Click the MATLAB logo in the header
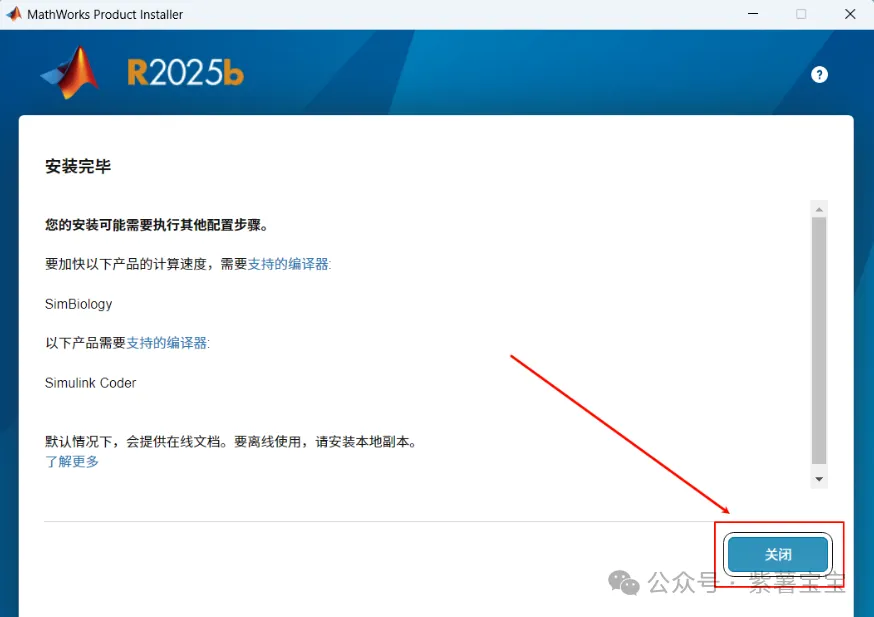The height and width of the screenshot is (617, 874). [71, 73]
